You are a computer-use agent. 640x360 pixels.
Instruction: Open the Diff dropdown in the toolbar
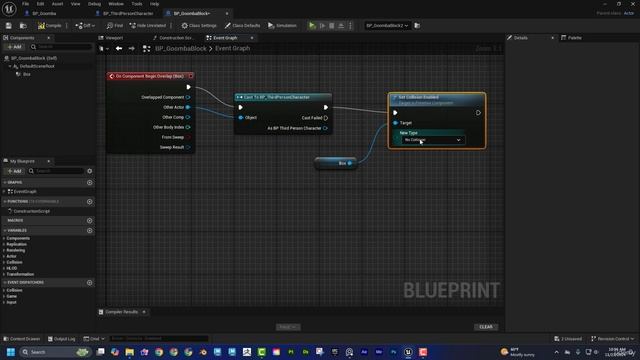(85, 26)
